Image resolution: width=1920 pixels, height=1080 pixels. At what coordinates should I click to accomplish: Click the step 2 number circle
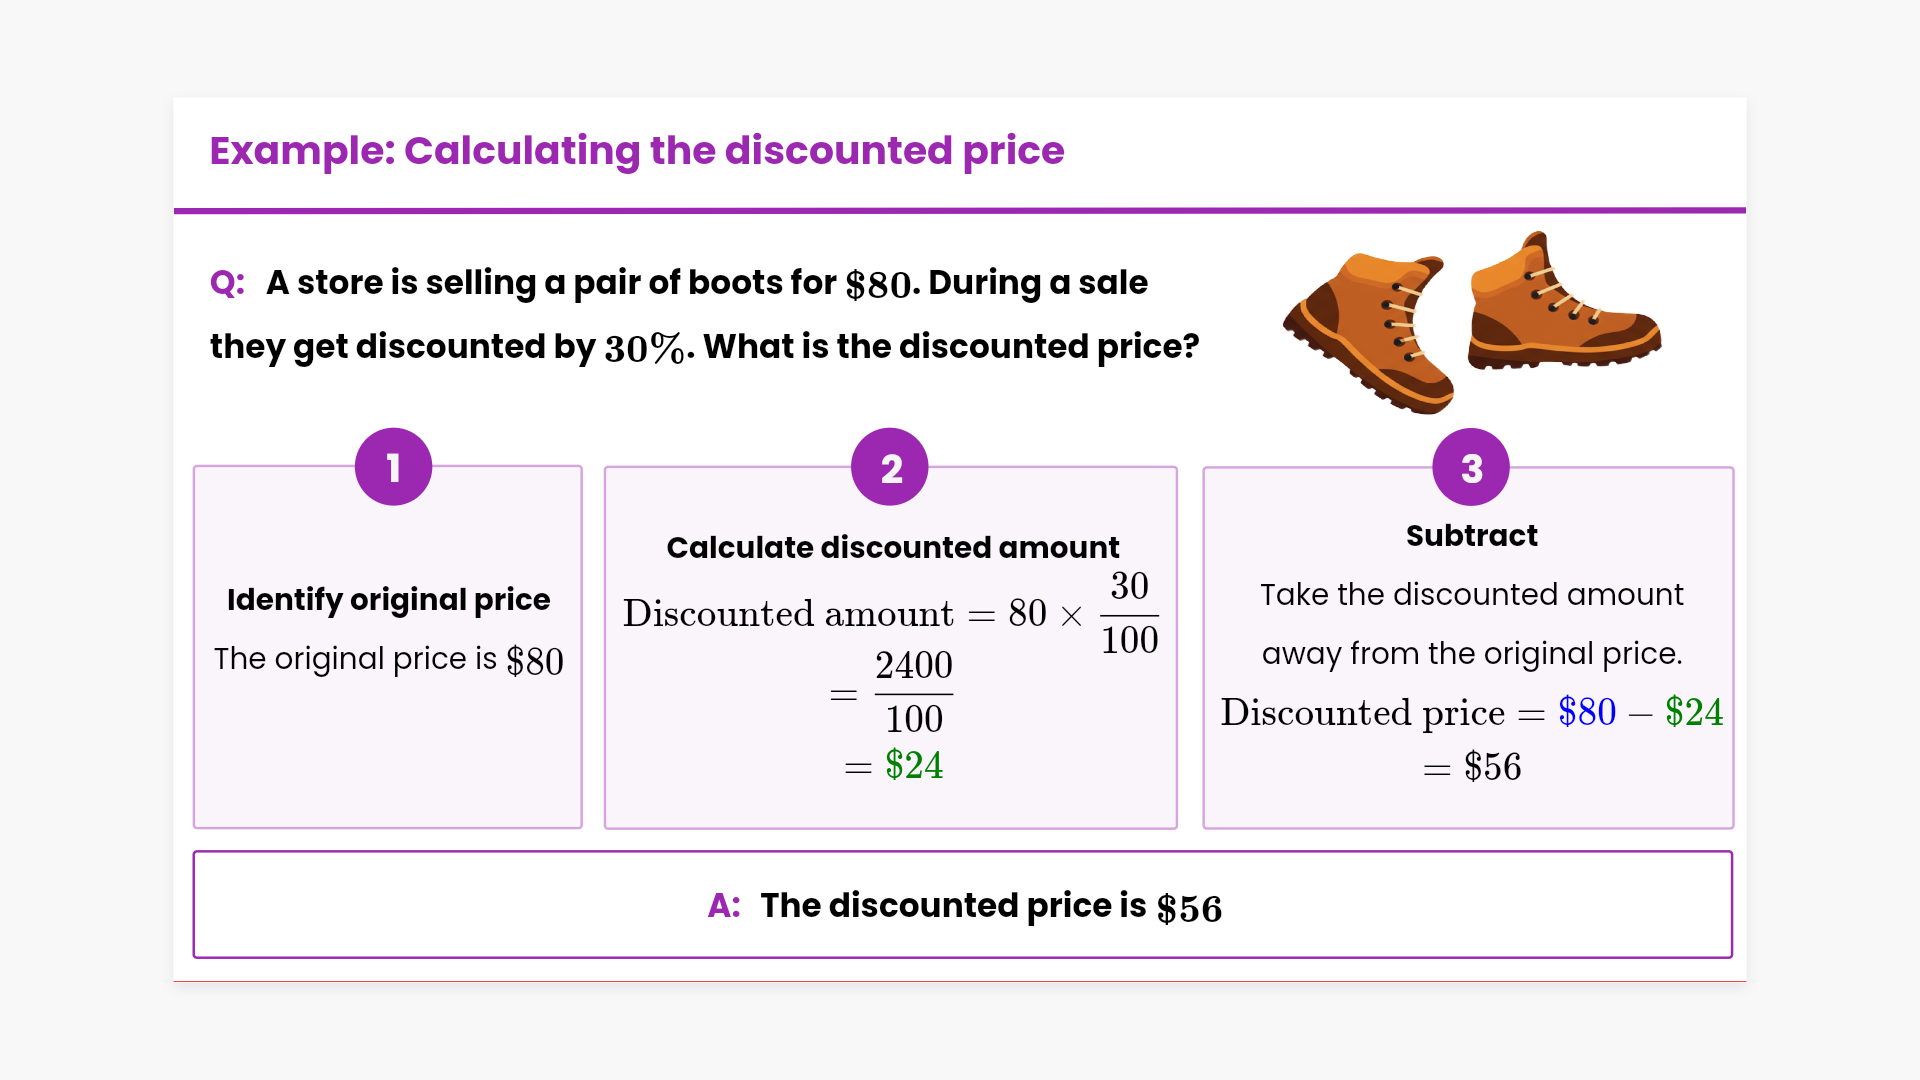click(890, 467)
